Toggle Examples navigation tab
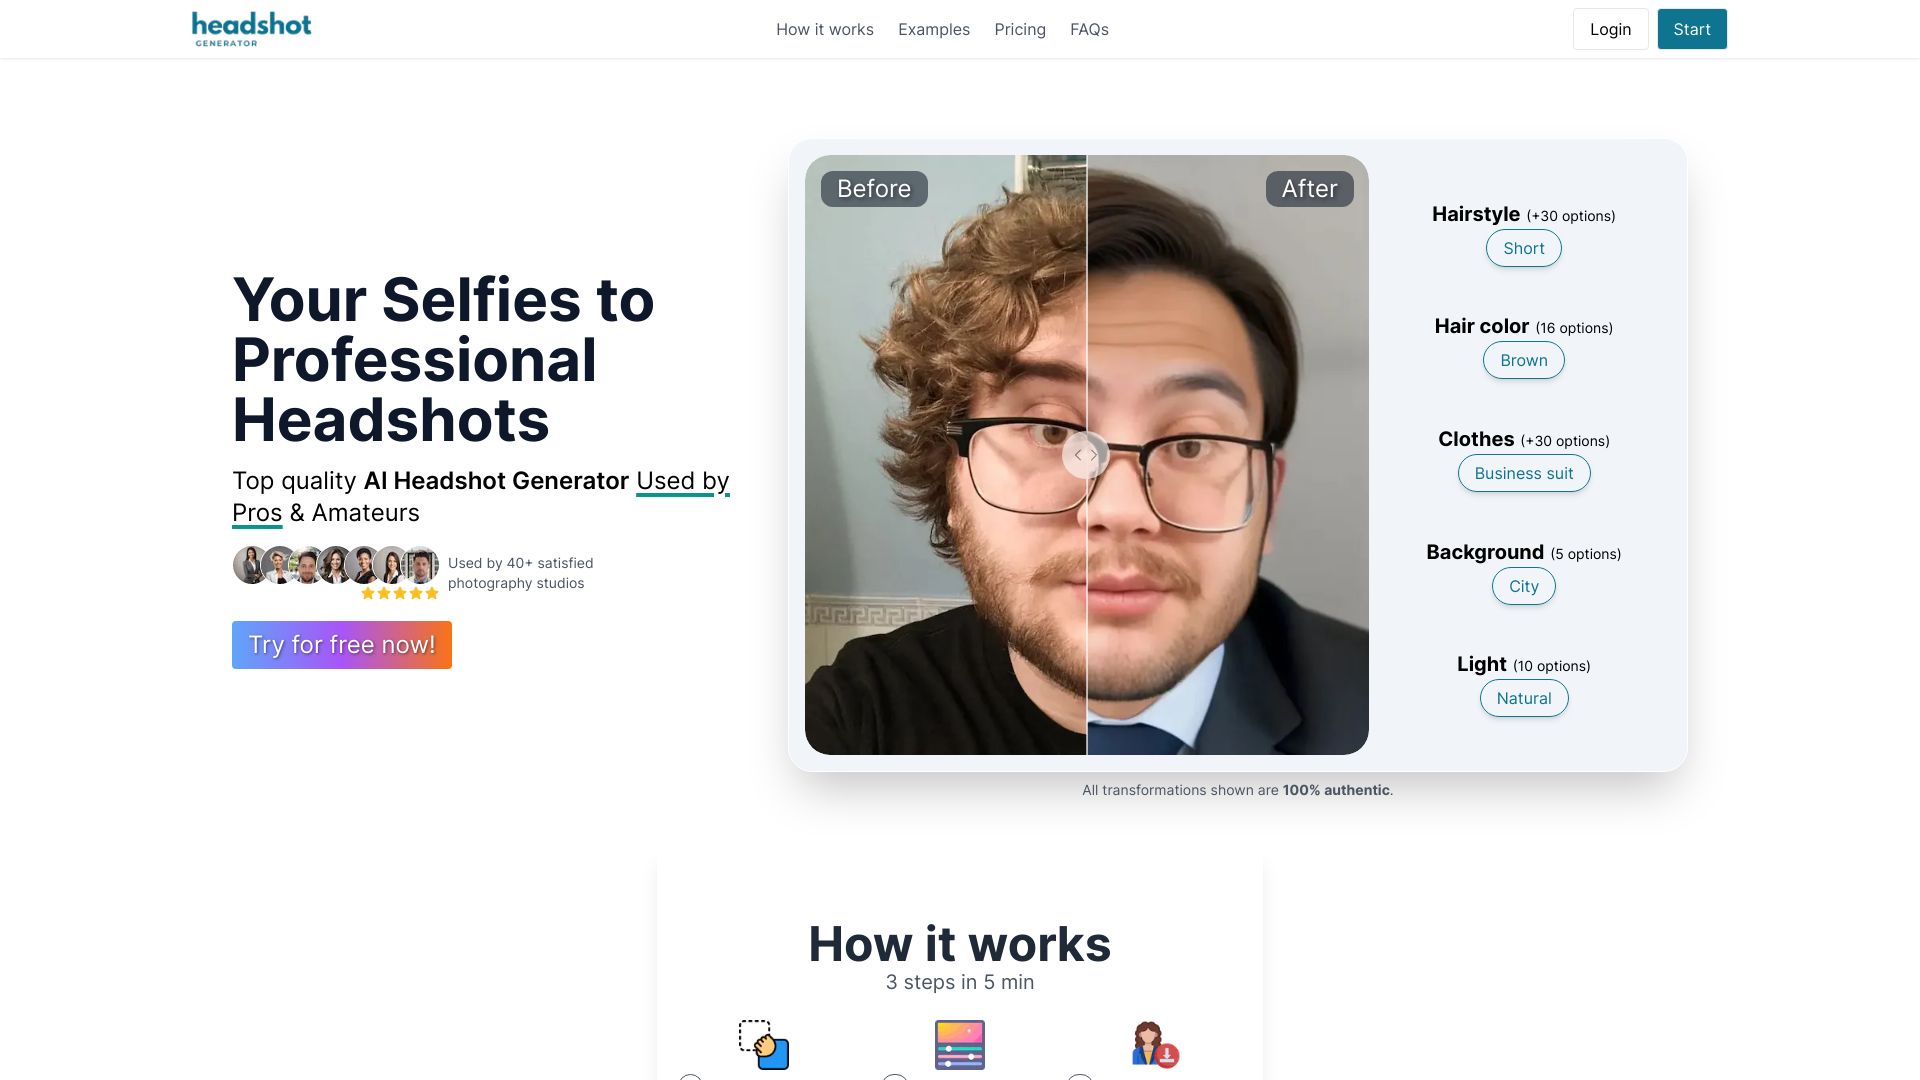1920x1080 pixels. [x=934, y=29]
